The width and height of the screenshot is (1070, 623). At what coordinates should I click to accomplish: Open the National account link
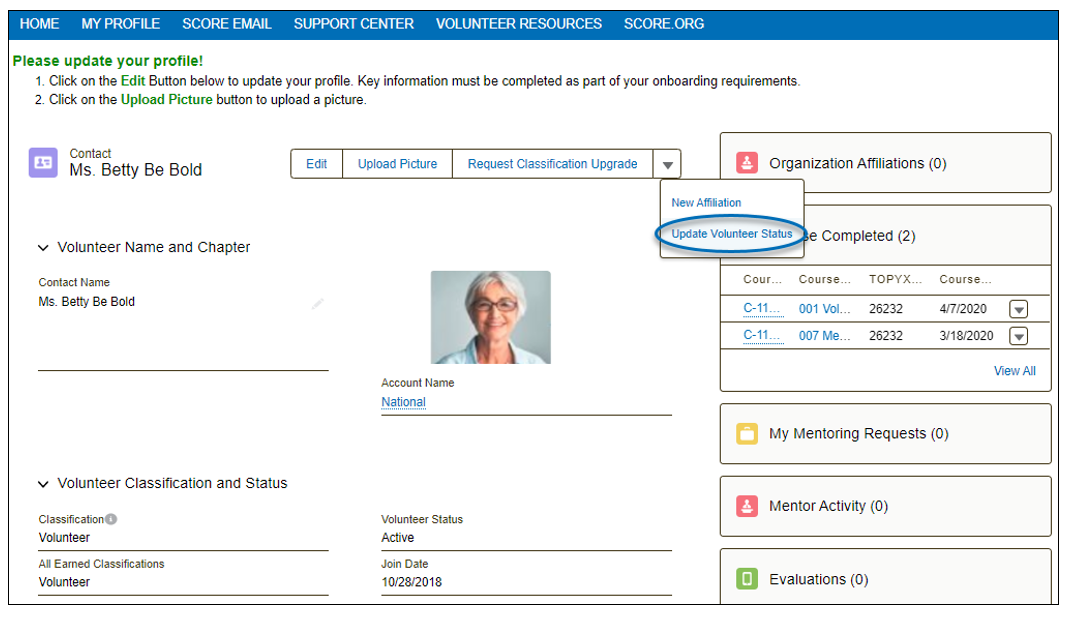(x=403, y=403)
